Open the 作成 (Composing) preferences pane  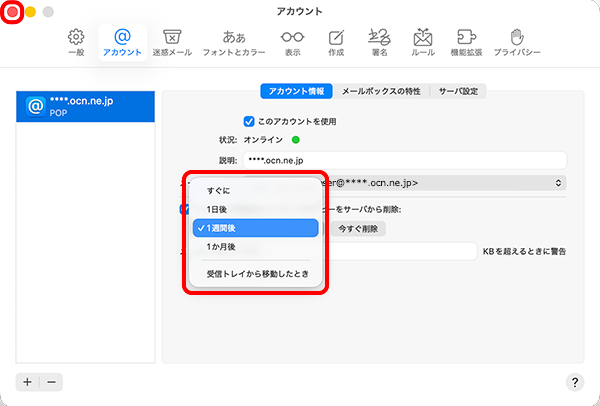[x=335, y=42]
